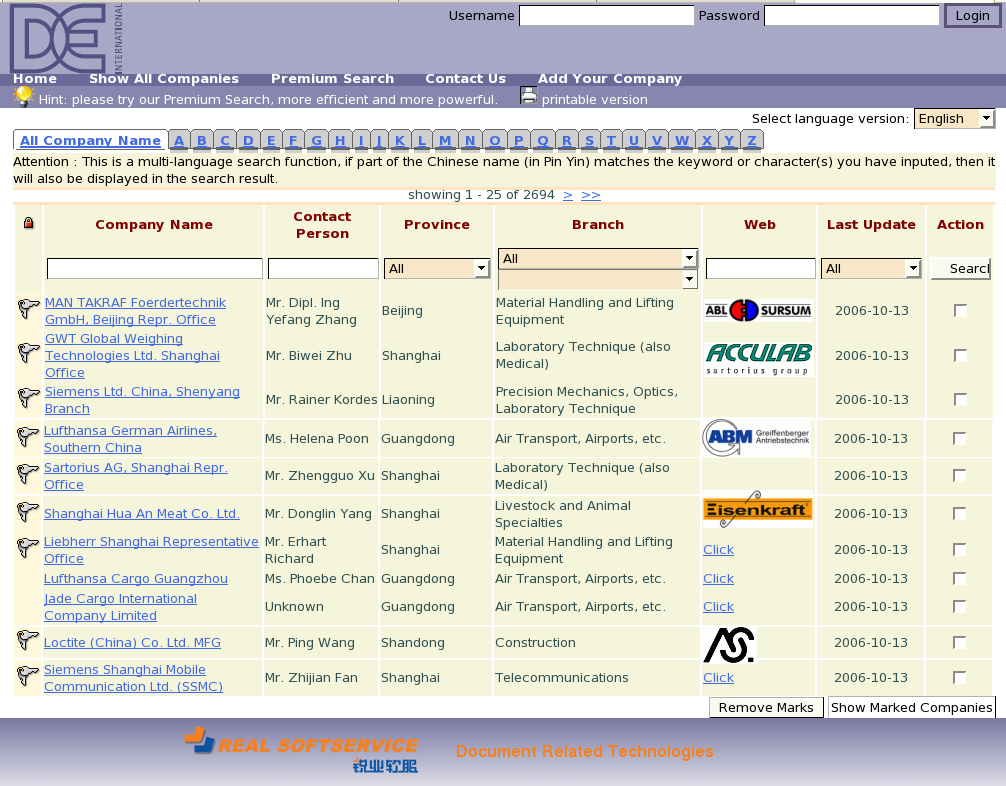The width and height of the screenshot is (1006, 786).
Task: Open the Eisenkraft banner logo
Action: pos(757,510)
